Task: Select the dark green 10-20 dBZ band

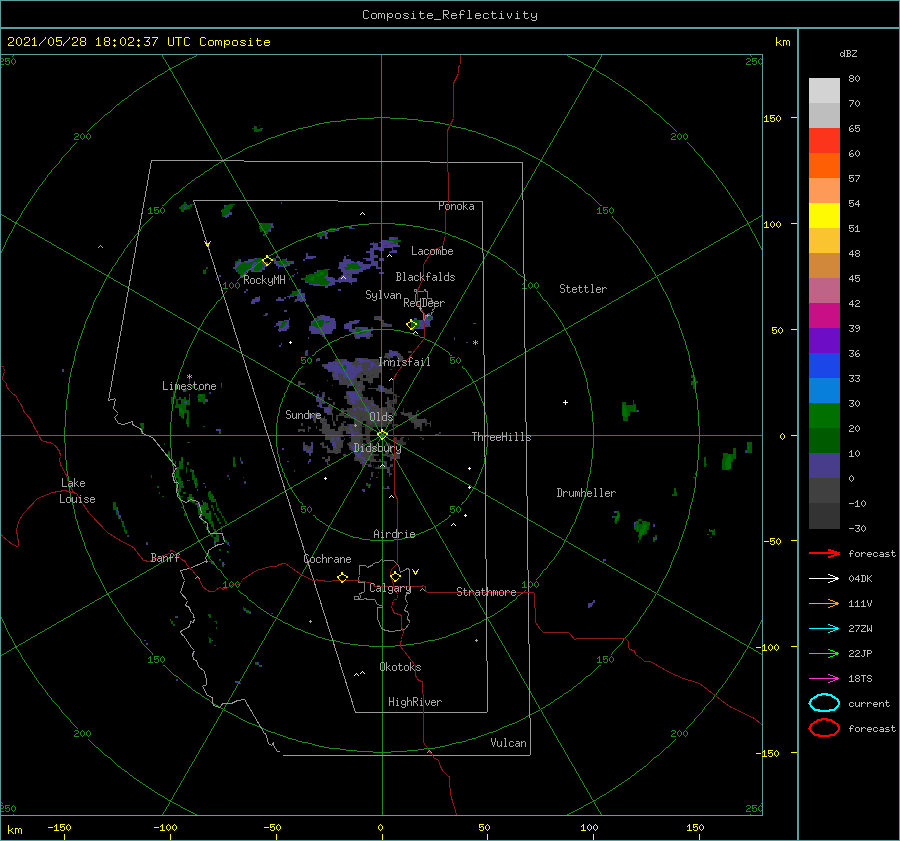Action: click(824, 440)
